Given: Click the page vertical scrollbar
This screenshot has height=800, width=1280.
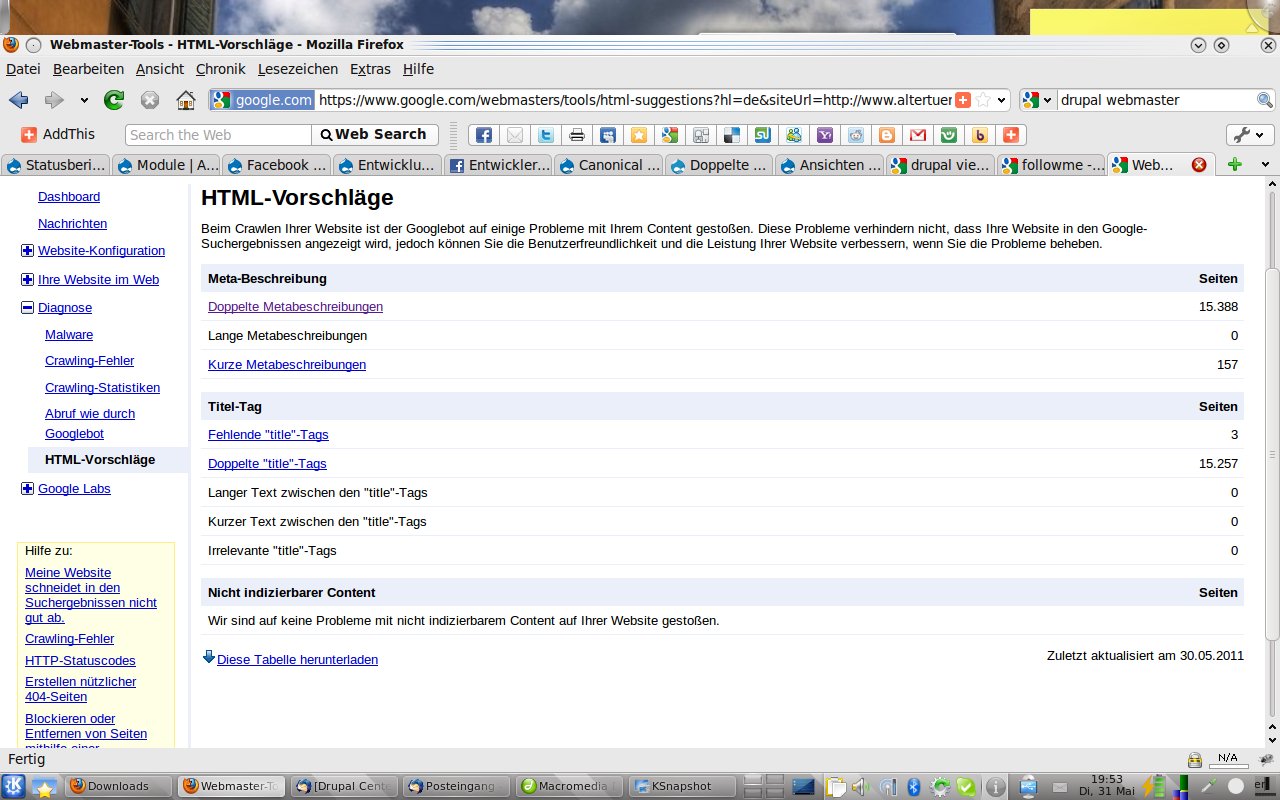Looking at the screenshot, I should [1272, 450].
